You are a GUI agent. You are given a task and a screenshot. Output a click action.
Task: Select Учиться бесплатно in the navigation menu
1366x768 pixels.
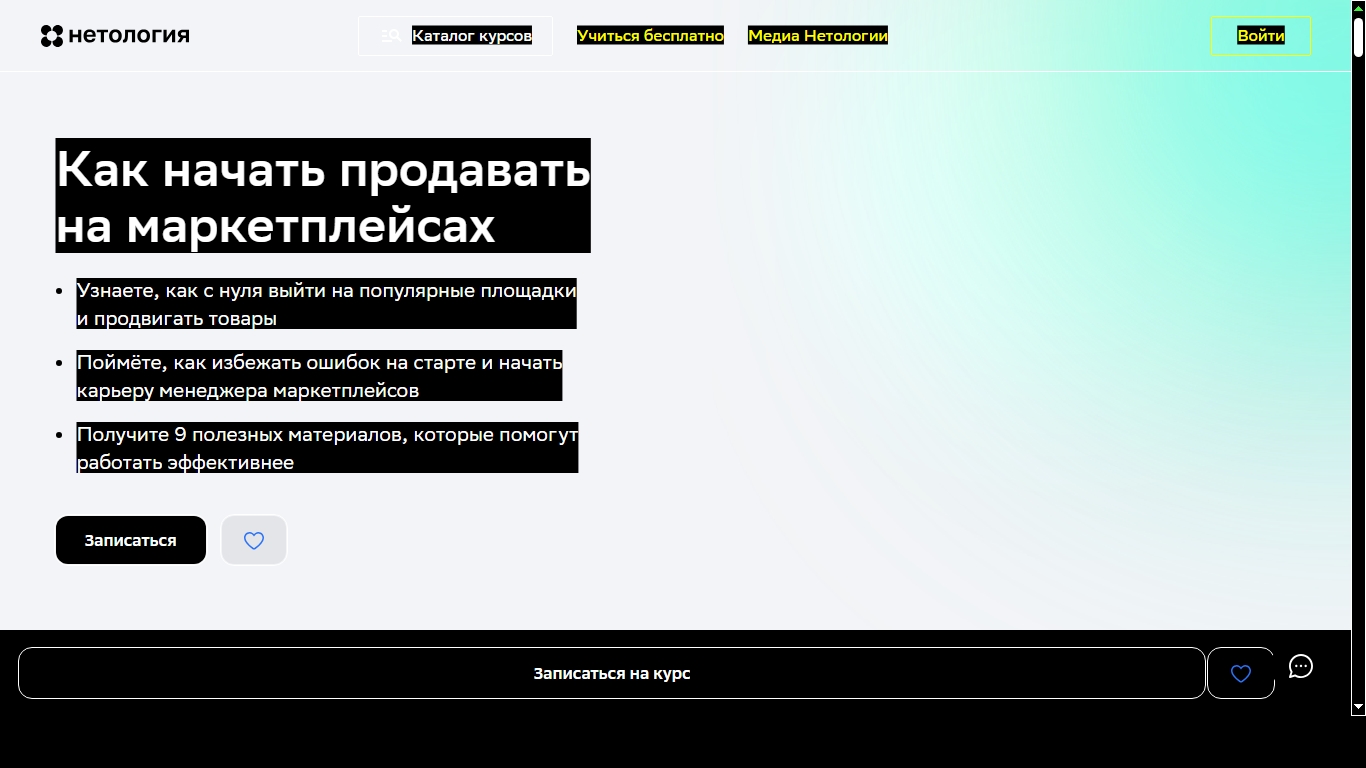pos(650,35)
